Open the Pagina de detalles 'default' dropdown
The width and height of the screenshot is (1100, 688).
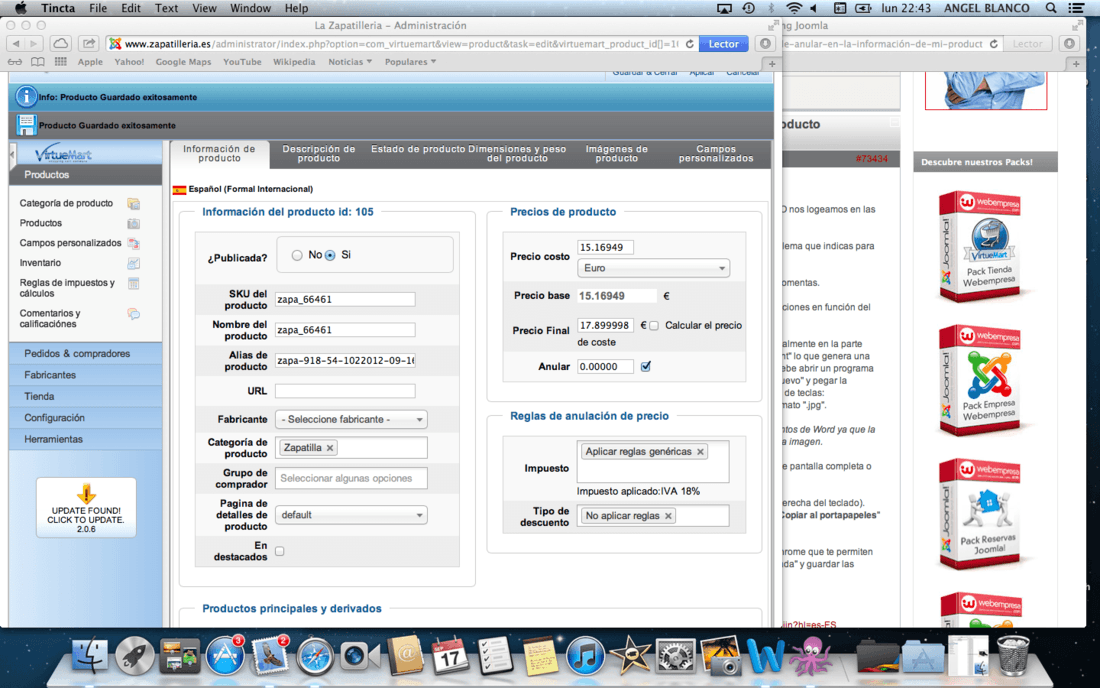pyautogui.click(x=351, y=515)
